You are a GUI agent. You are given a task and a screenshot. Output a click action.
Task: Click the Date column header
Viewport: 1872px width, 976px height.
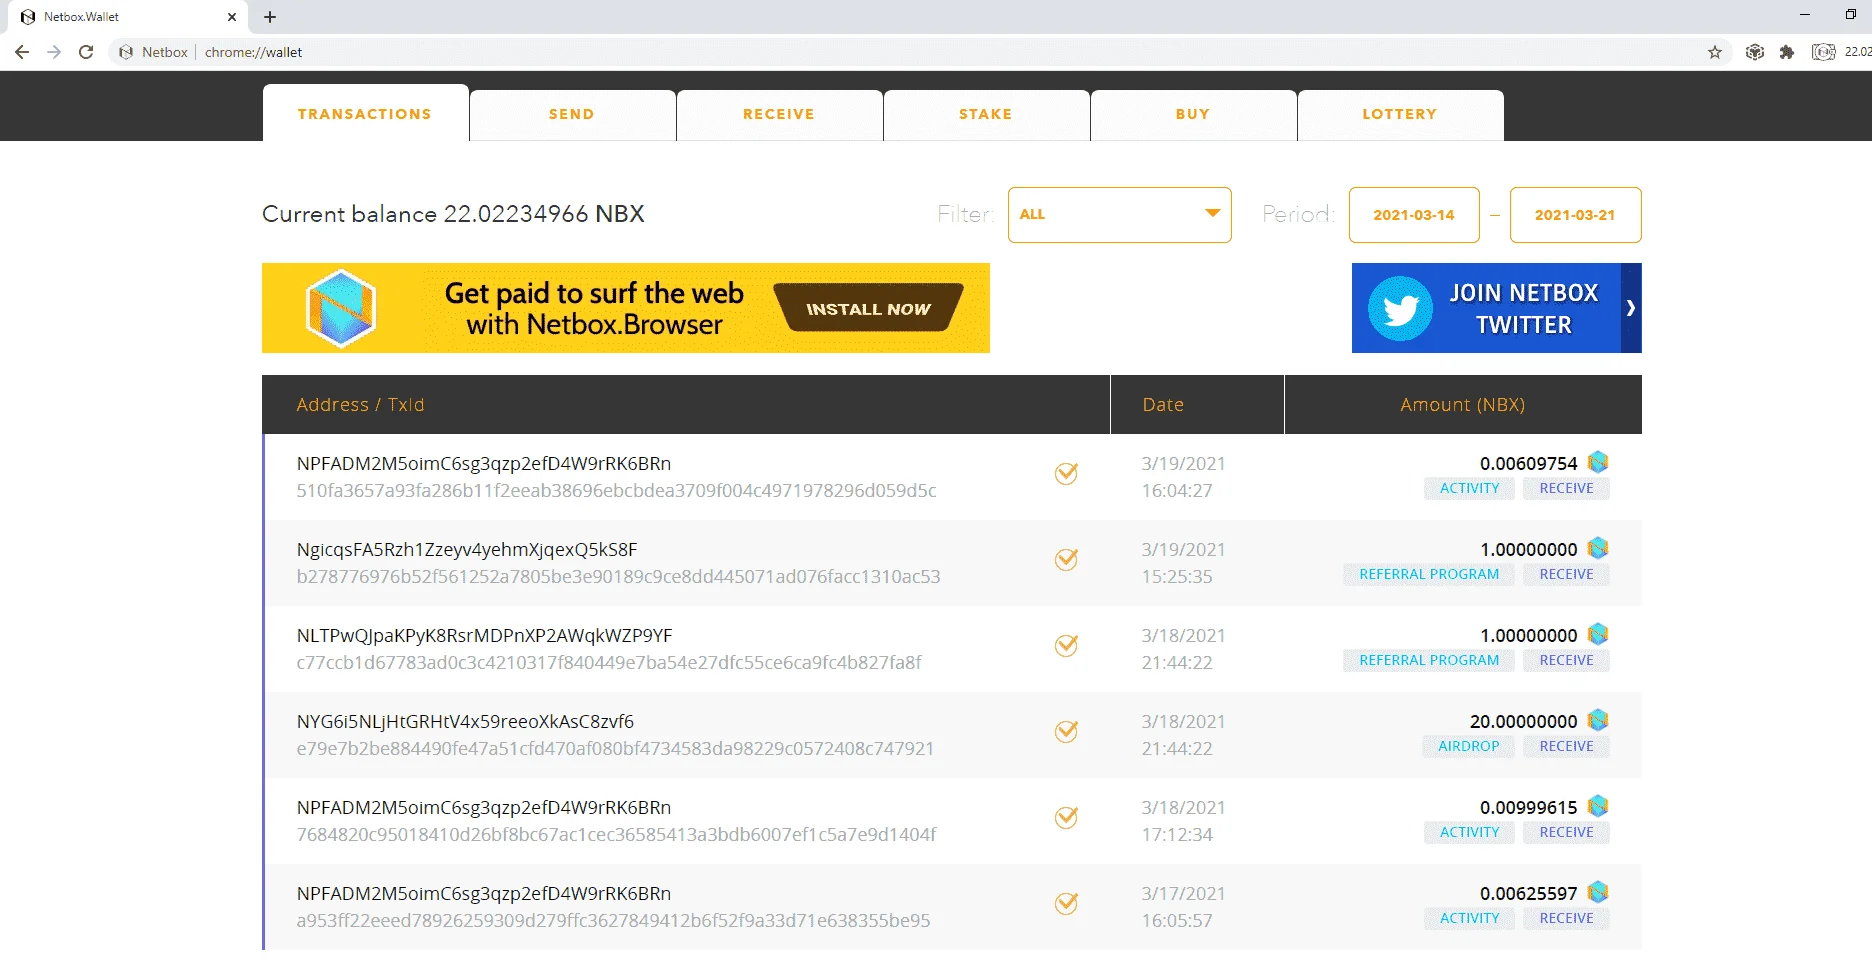pos(1197,404)
